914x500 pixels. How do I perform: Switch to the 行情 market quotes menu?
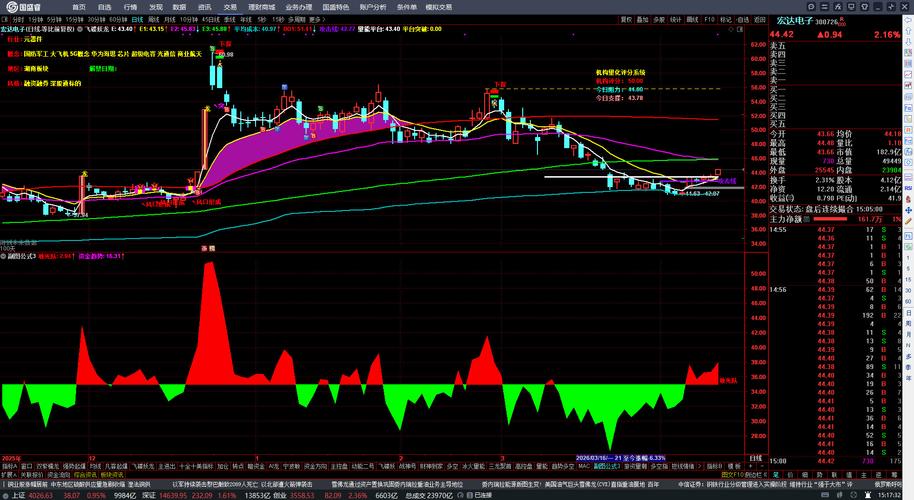(x=130, y=7)
